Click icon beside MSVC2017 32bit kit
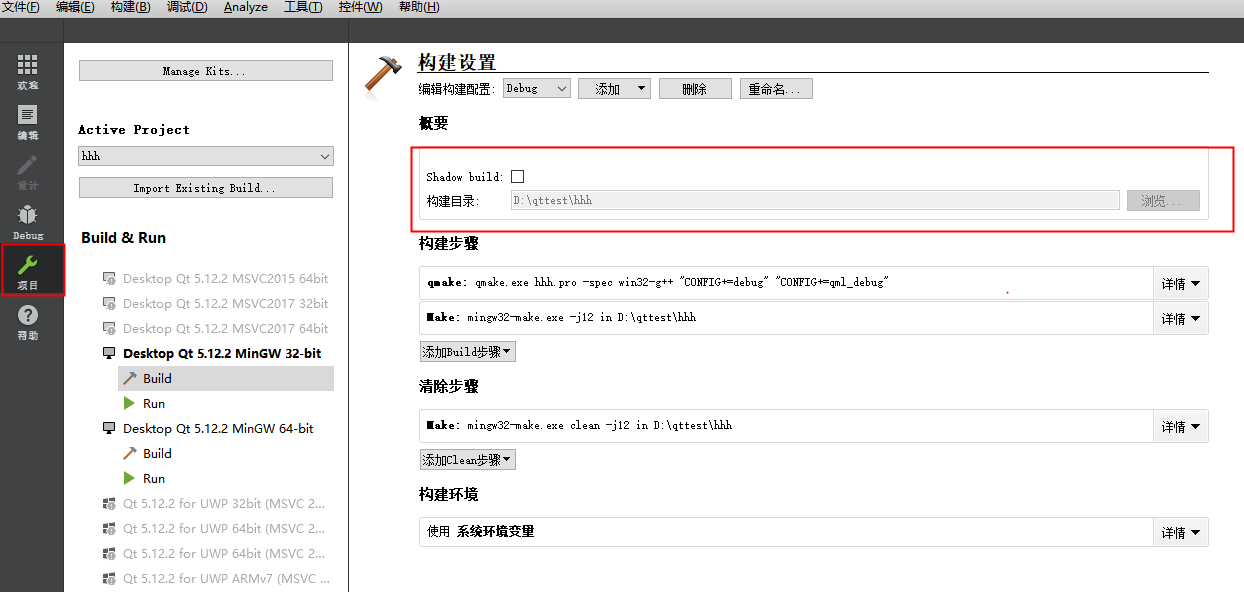Screen dimensions: 1244x592 (x=109, y=304)
